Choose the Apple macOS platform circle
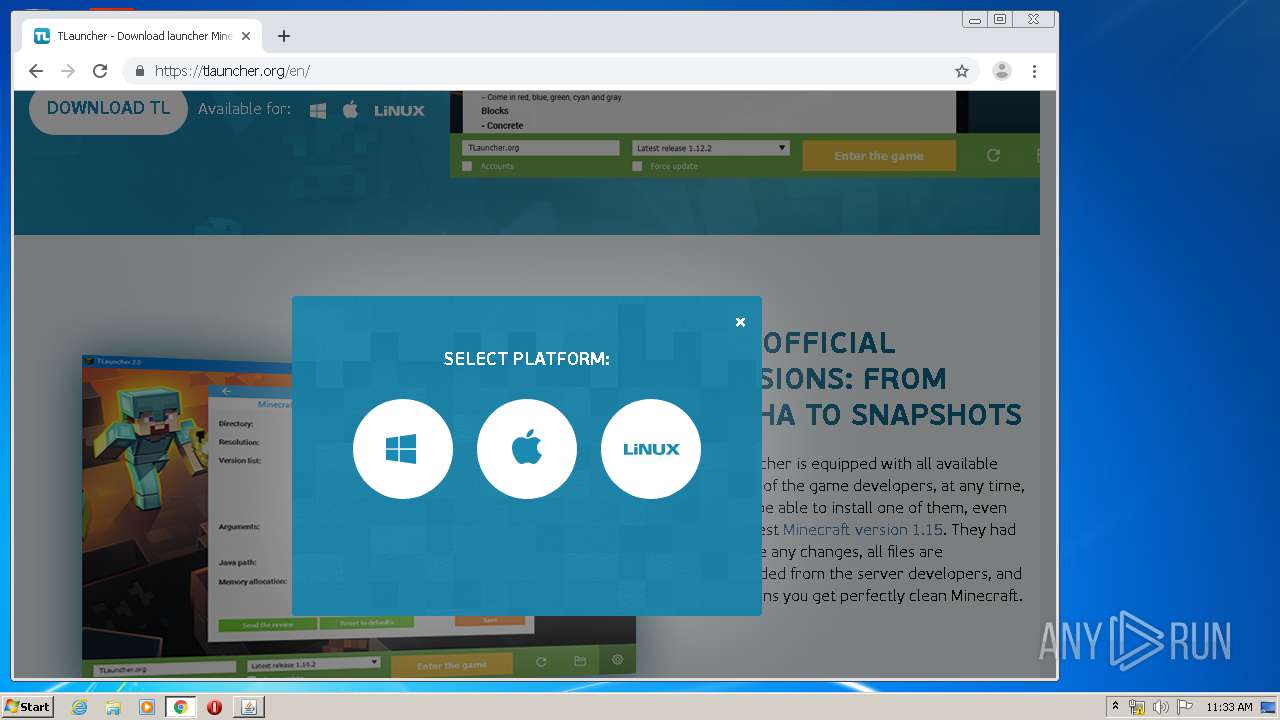 point(527,449)
